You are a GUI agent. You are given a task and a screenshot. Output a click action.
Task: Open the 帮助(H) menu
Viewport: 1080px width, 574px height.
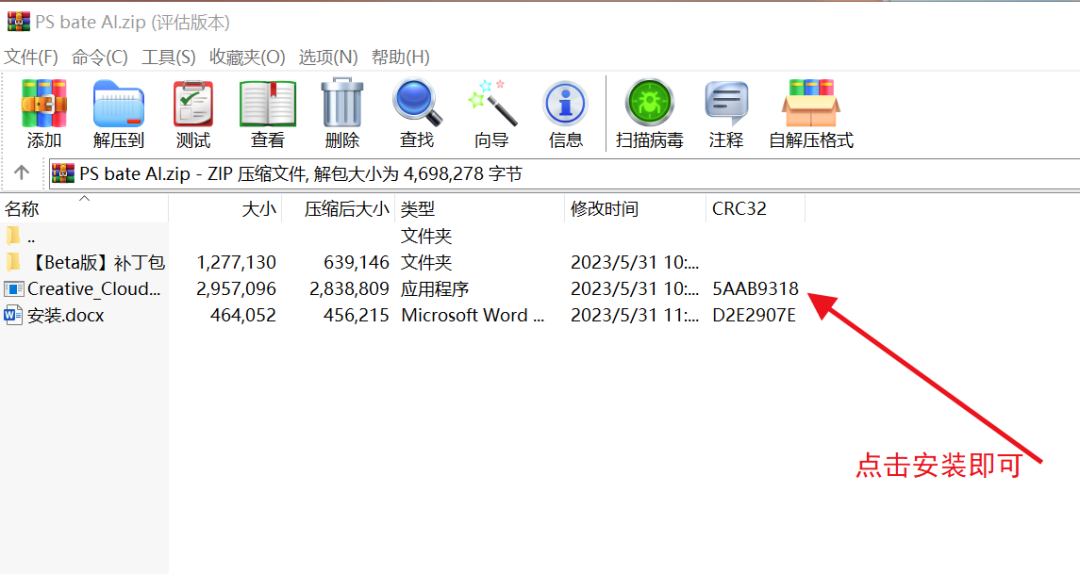[400, 57]
